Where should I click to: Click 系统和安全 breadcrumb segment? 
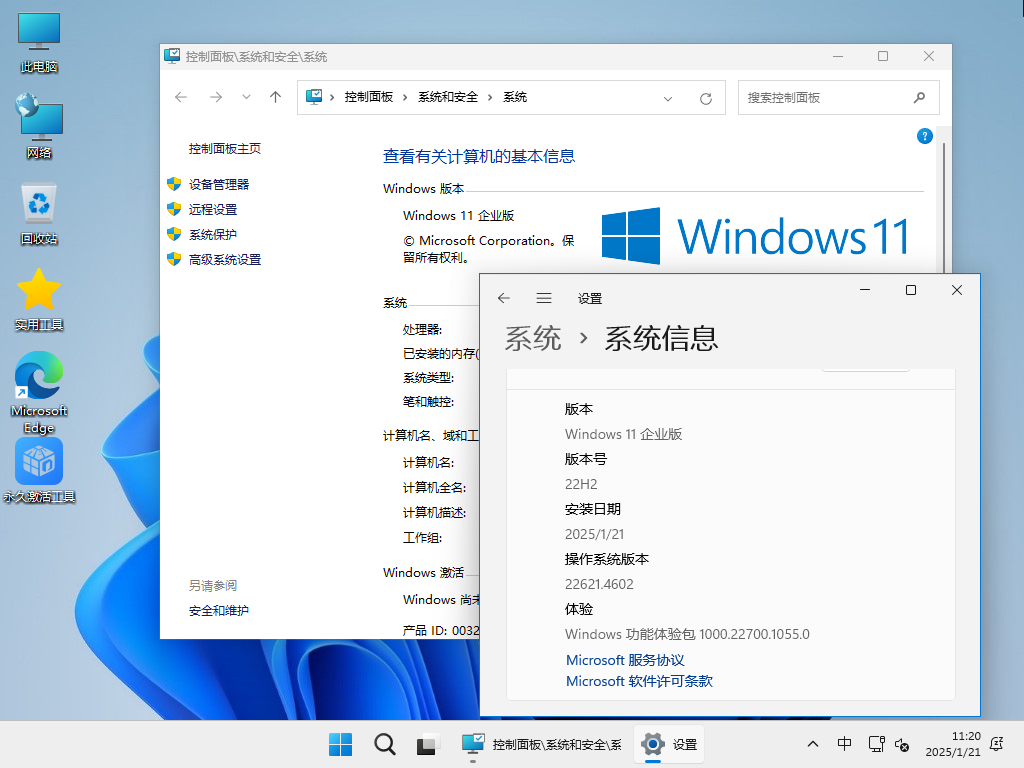click(448, 97)
